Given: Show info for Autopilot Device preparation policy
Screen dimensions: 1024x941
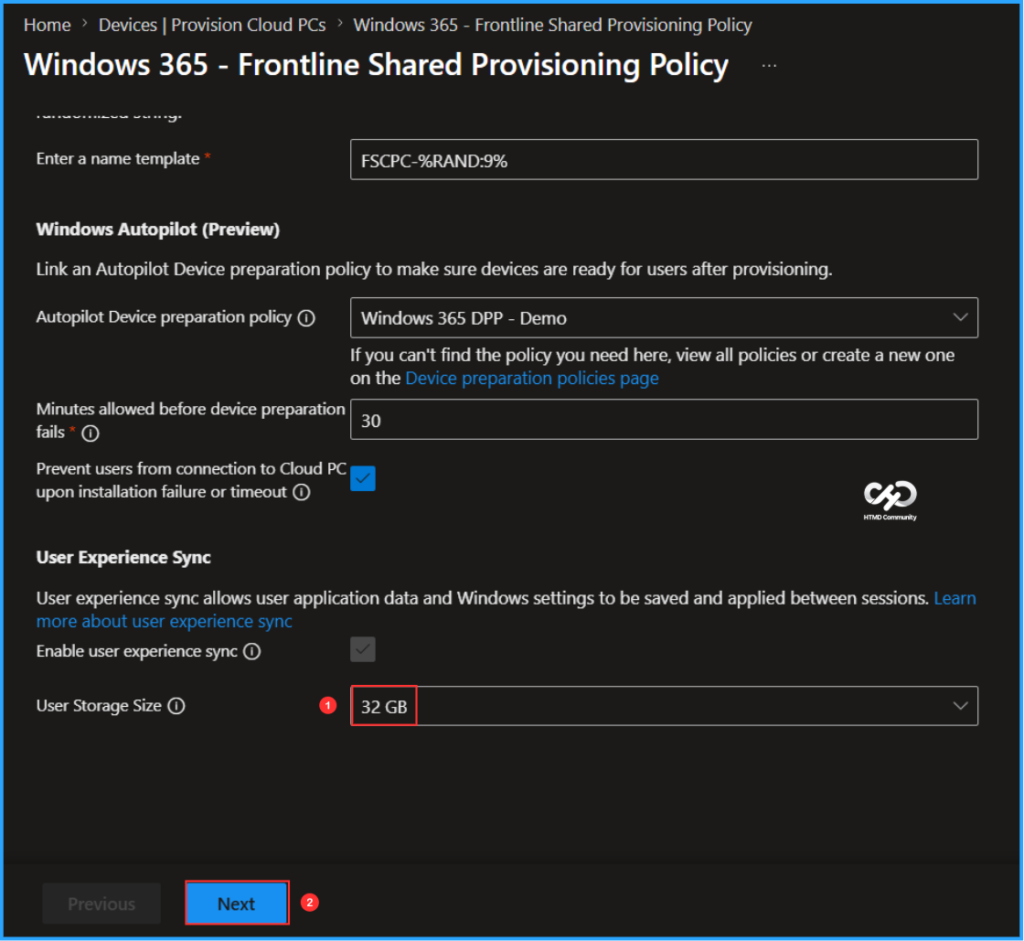Looking at the screenshot, I should click(306, 318).
